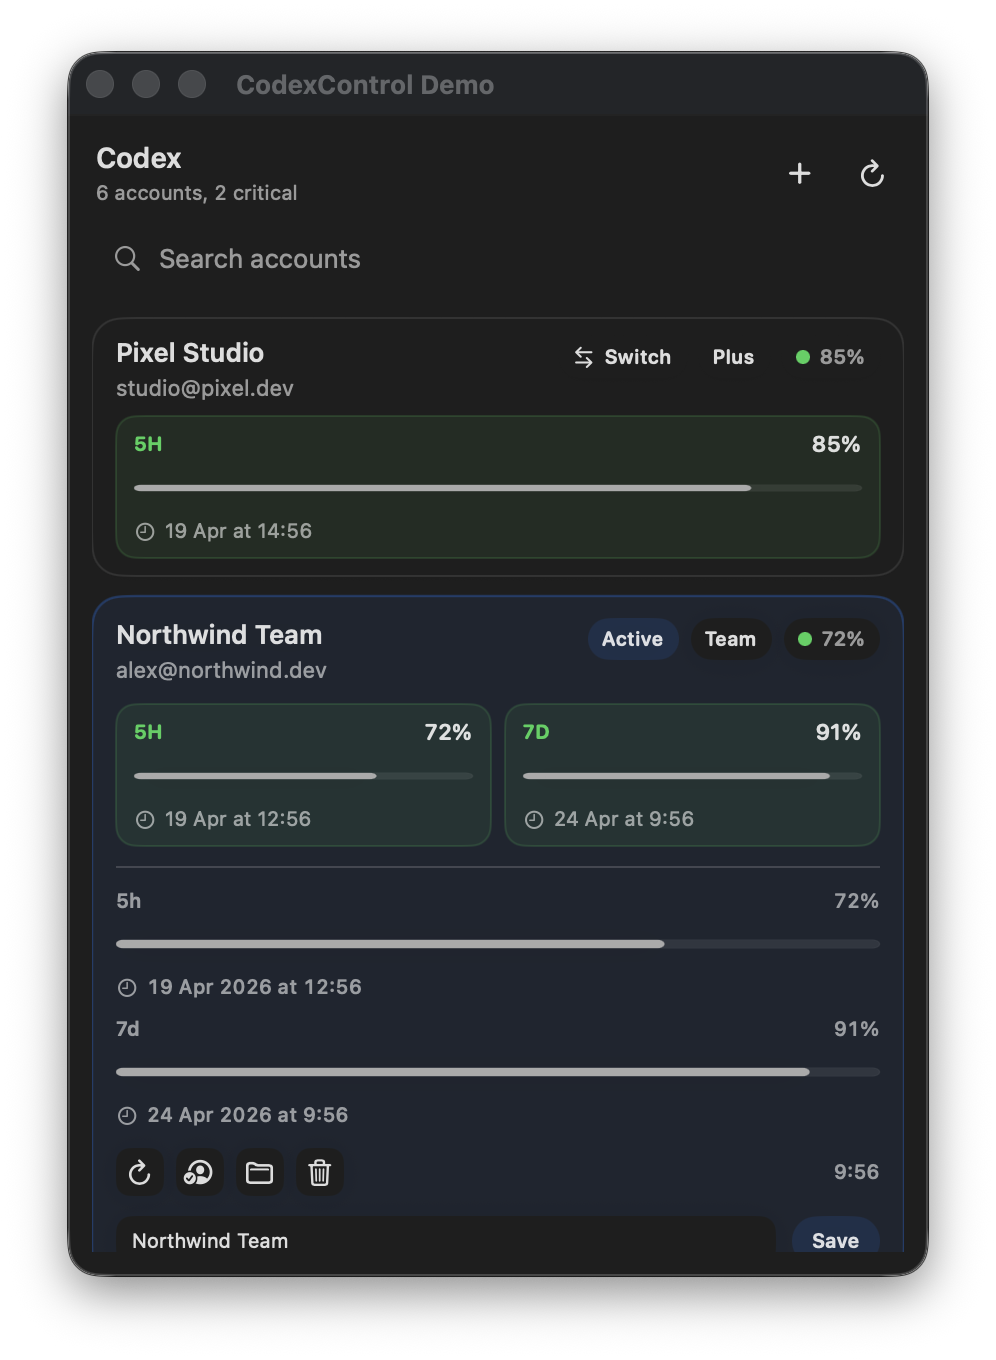Click the Plus plan label on Pixel Studio
996x1360 pixels.
tap(733, 356)
